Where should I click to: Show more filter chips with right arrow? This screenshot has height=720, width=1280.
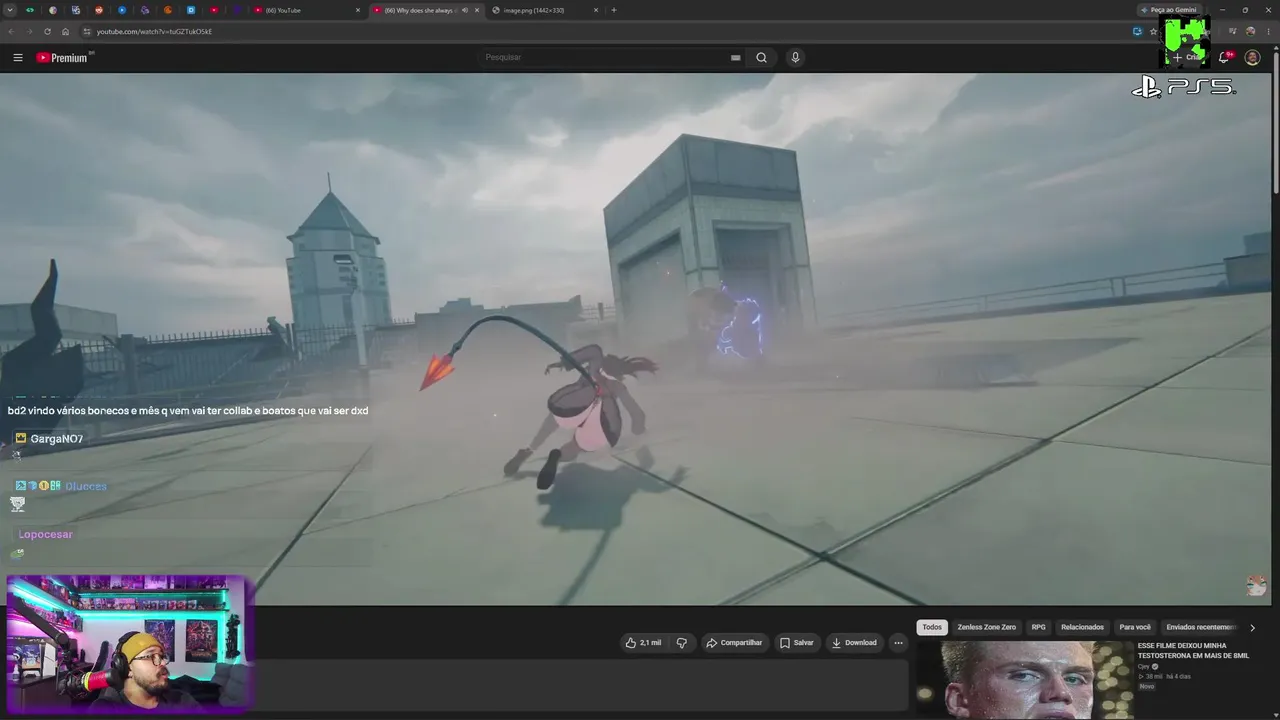click(1252, 627)
